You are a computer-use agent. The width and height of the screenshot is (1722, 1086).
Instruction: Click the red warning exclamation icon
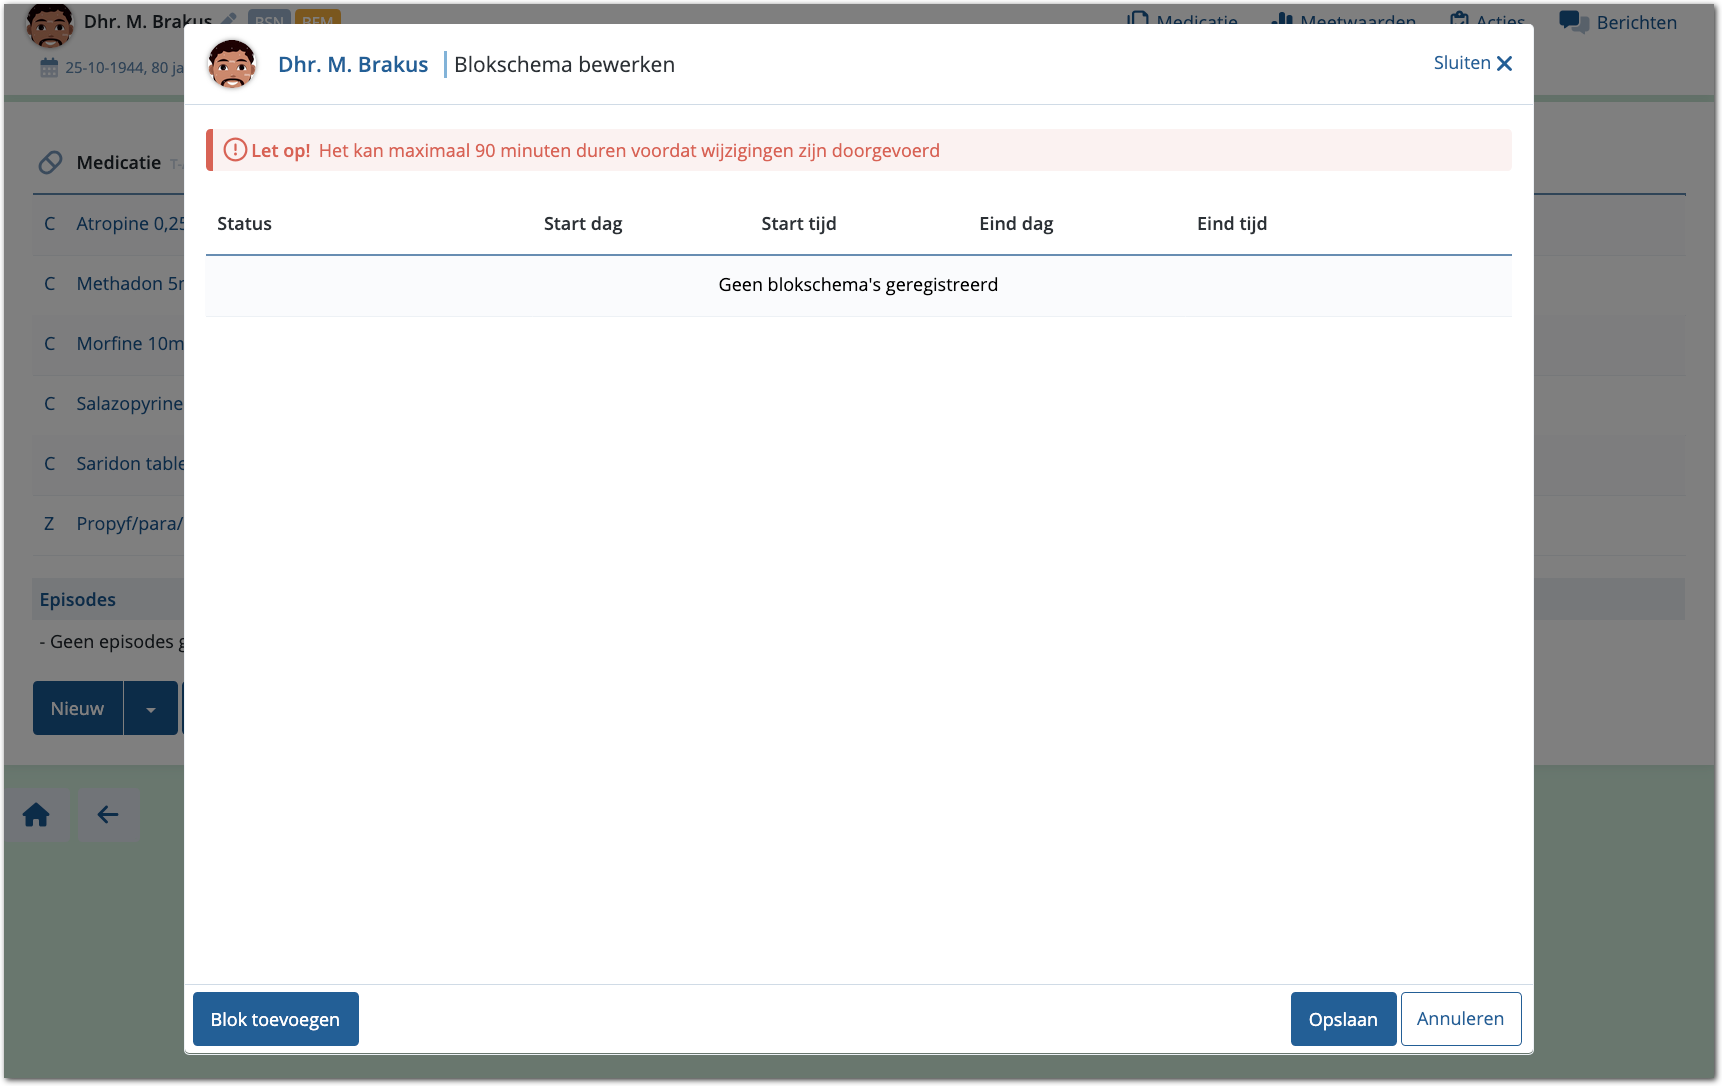tap(235, 150)
